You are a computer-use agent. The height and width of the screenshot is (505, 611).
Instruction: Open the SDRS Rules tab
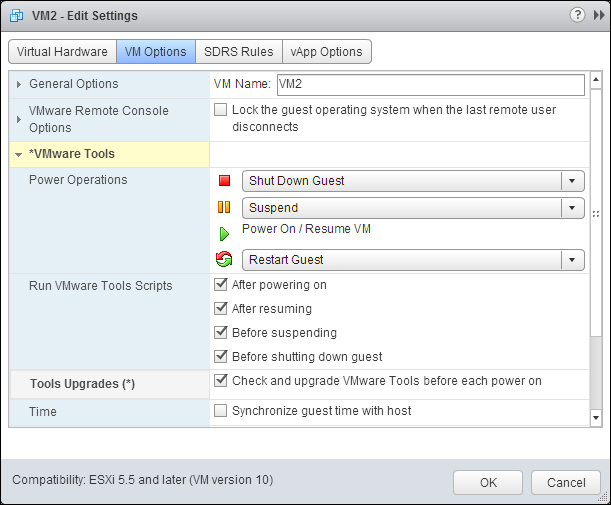click(239, 51)
